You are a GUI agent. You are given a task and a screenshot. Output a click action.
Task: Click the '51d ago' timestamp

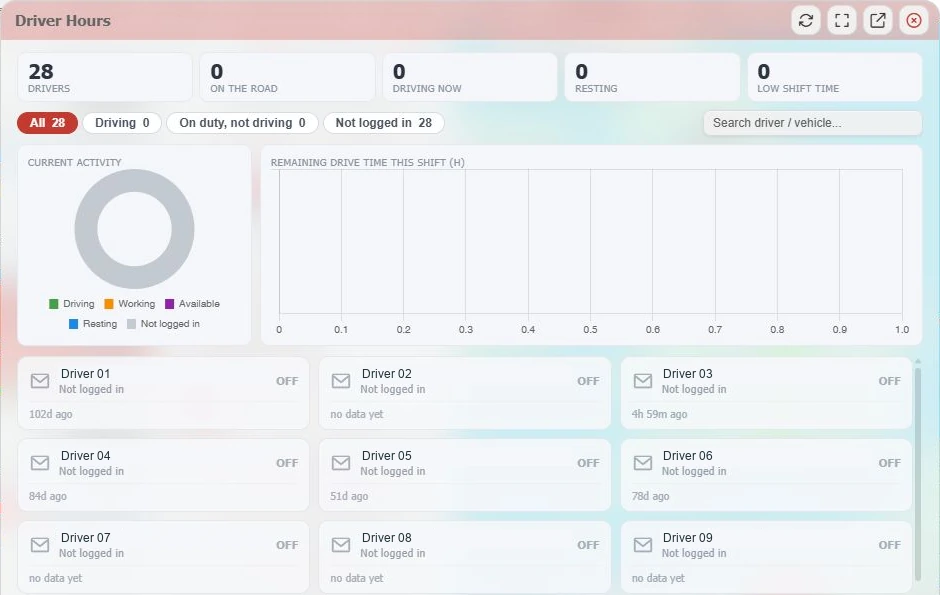349,496
